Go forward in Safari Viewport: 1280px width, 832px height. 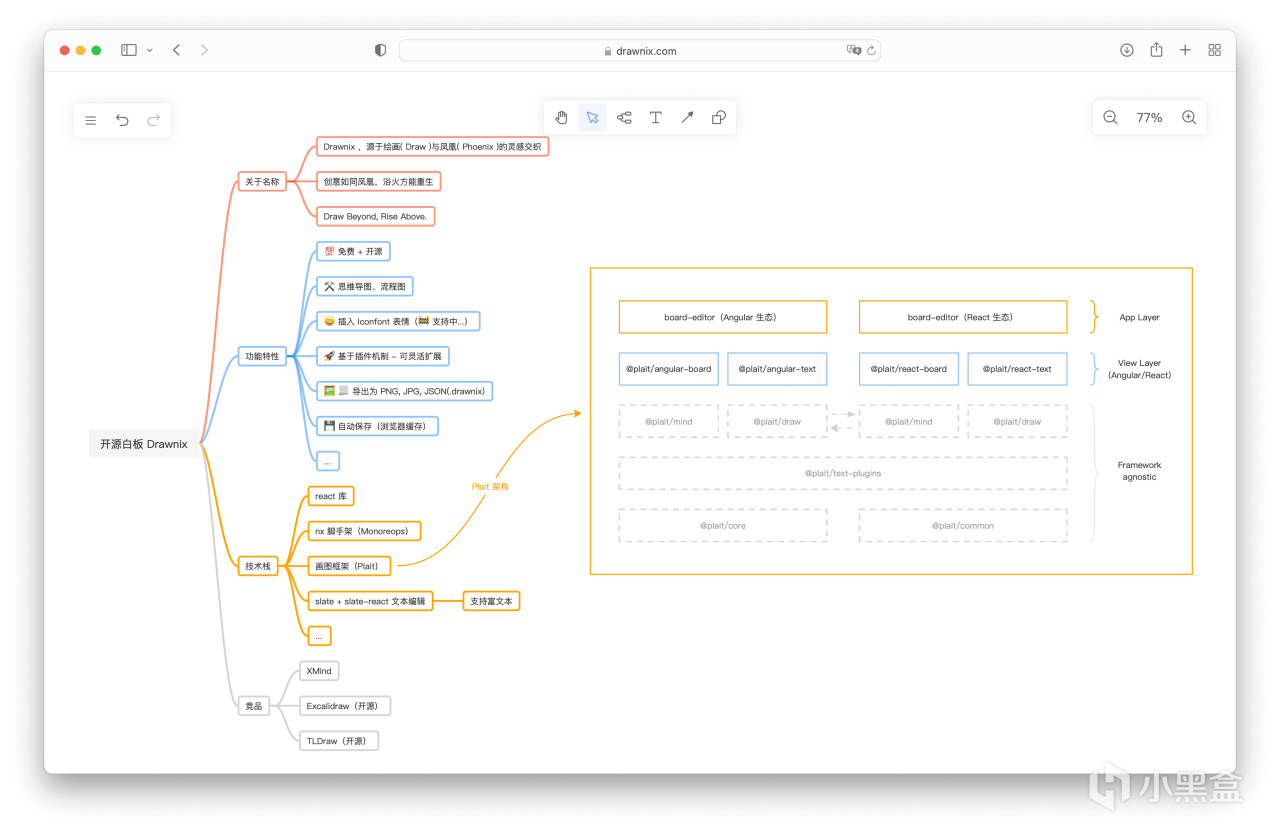point(204,50)
